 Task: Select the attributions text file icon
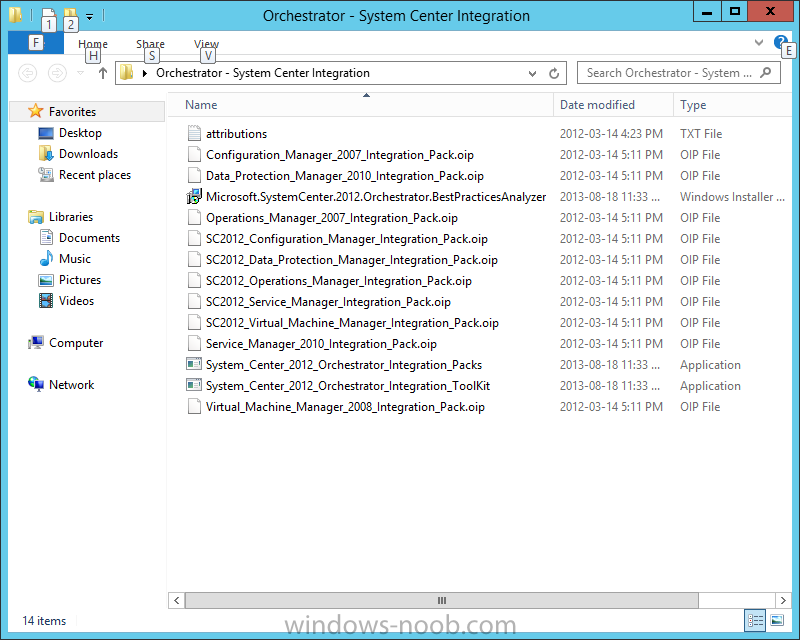(x=194, y=133)
